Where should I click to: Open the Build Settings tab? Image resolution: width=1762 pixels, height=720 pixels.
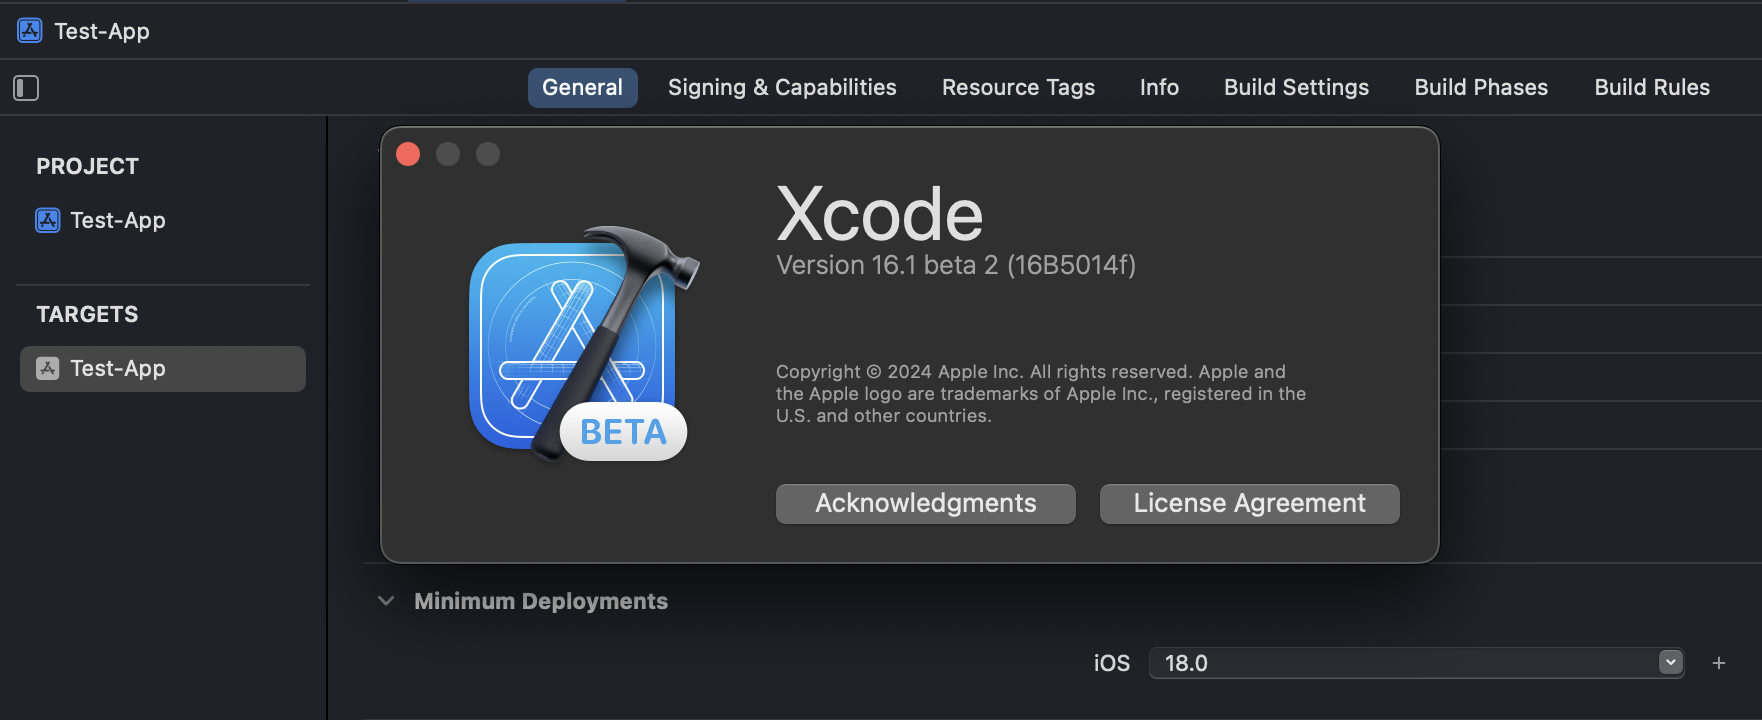1296,88
